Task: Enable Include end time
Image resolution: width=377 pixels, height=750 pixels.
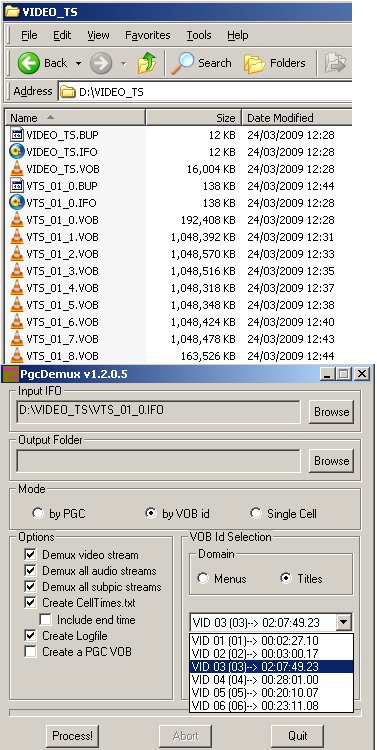Action: click(45, 619)
